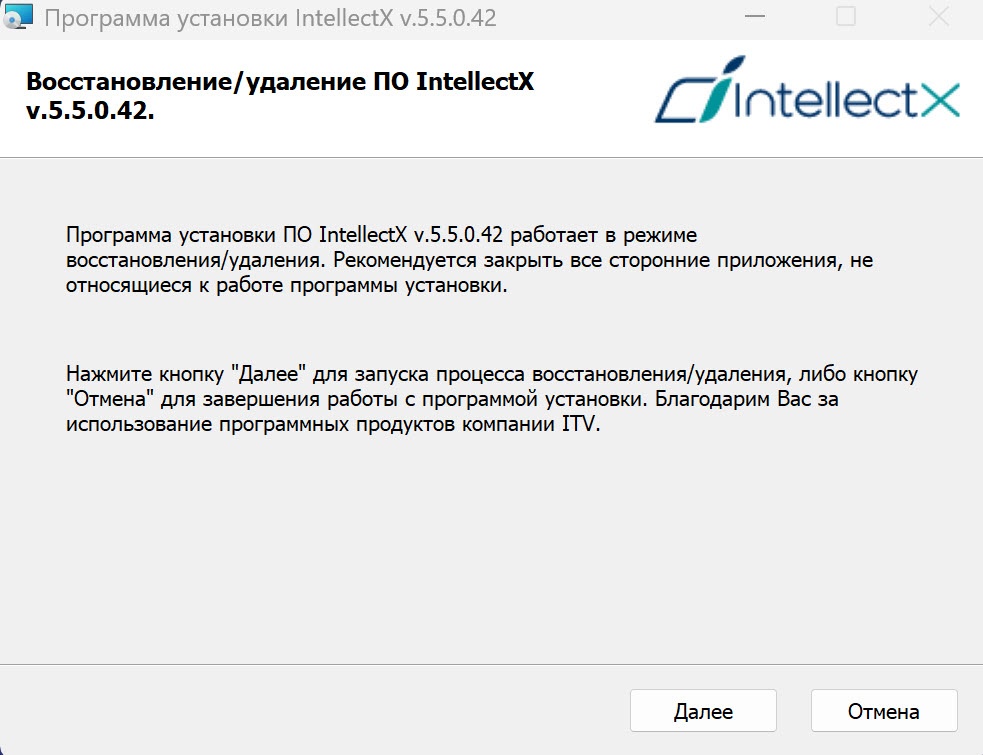Cancel setup with the Отмена button
This screenshot has width=983, height=755.
coord(884,711)
